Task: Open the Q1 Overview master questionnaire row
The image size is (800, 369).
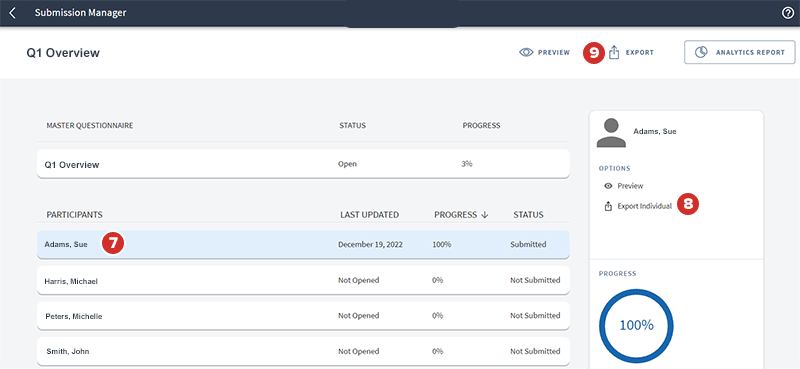Action: [x=303, y=164]
